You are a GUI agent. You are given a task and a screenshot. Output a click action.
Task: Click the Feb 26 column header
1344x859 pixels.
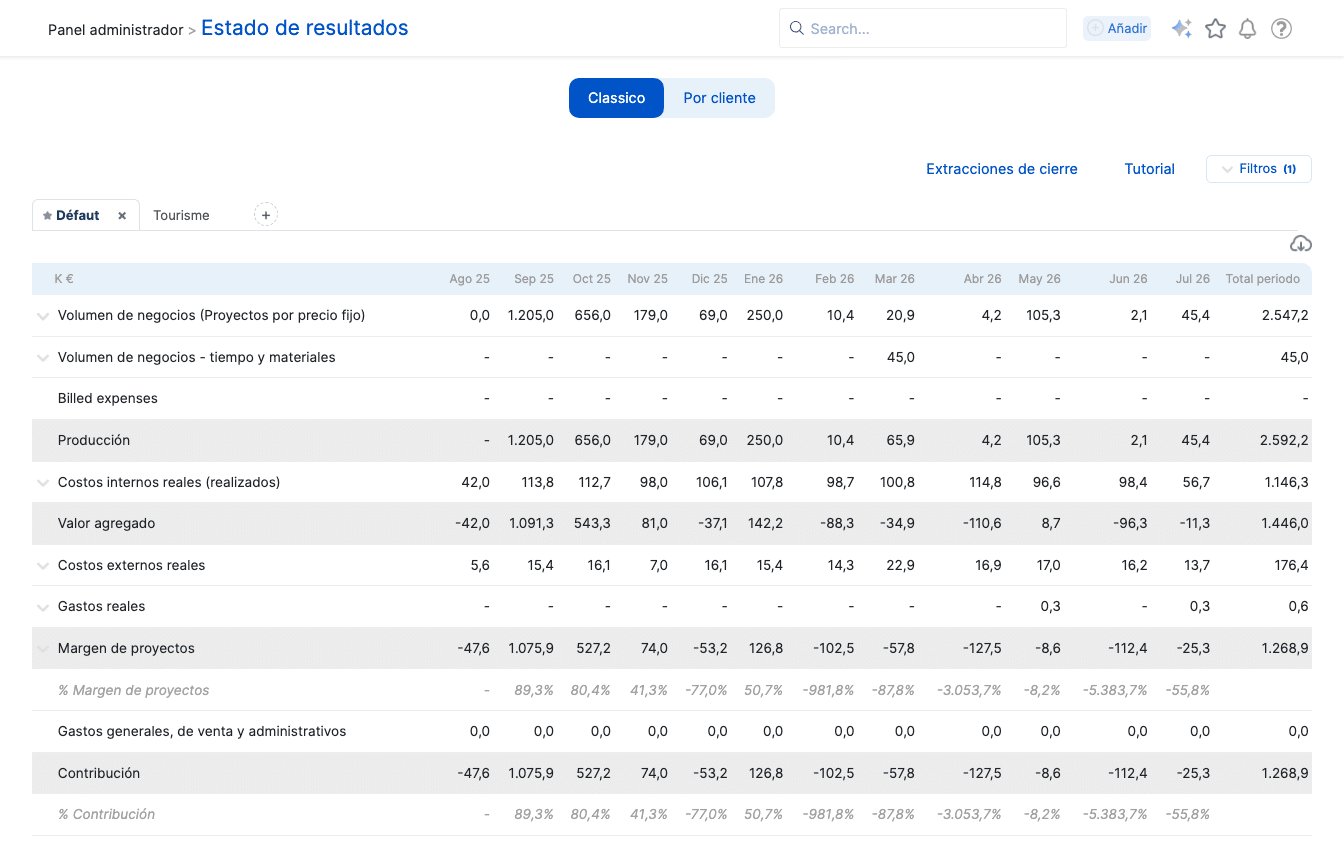[834, 279]
